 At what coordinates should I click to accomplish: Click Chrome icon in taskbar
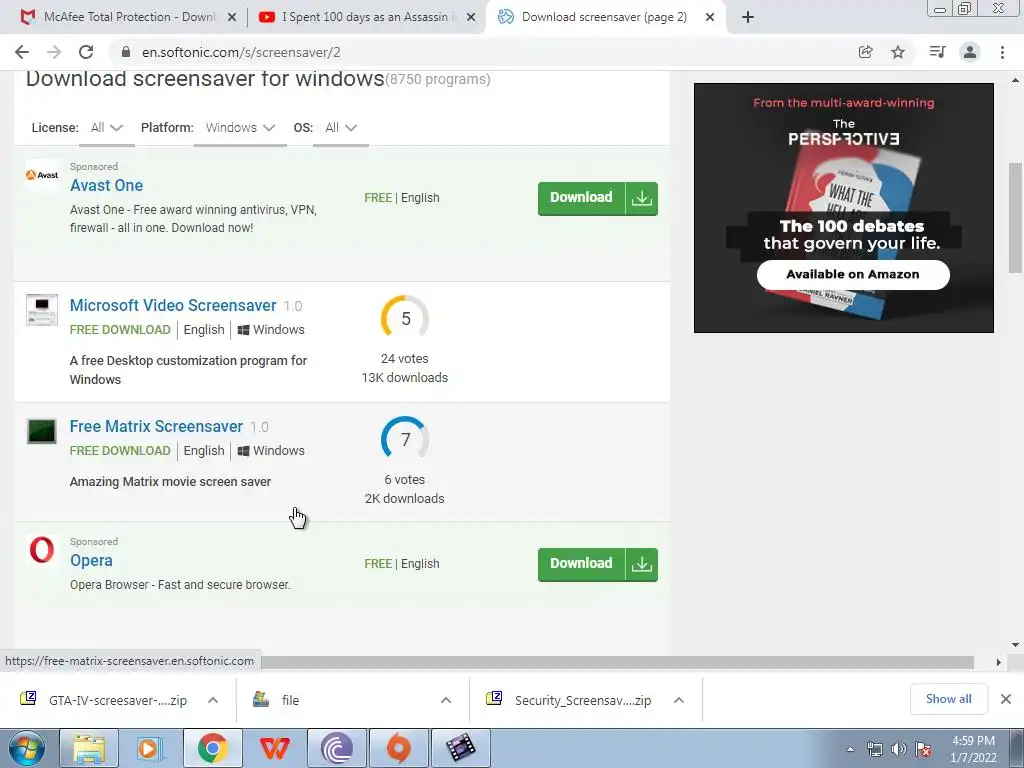(x=212, y=748)
